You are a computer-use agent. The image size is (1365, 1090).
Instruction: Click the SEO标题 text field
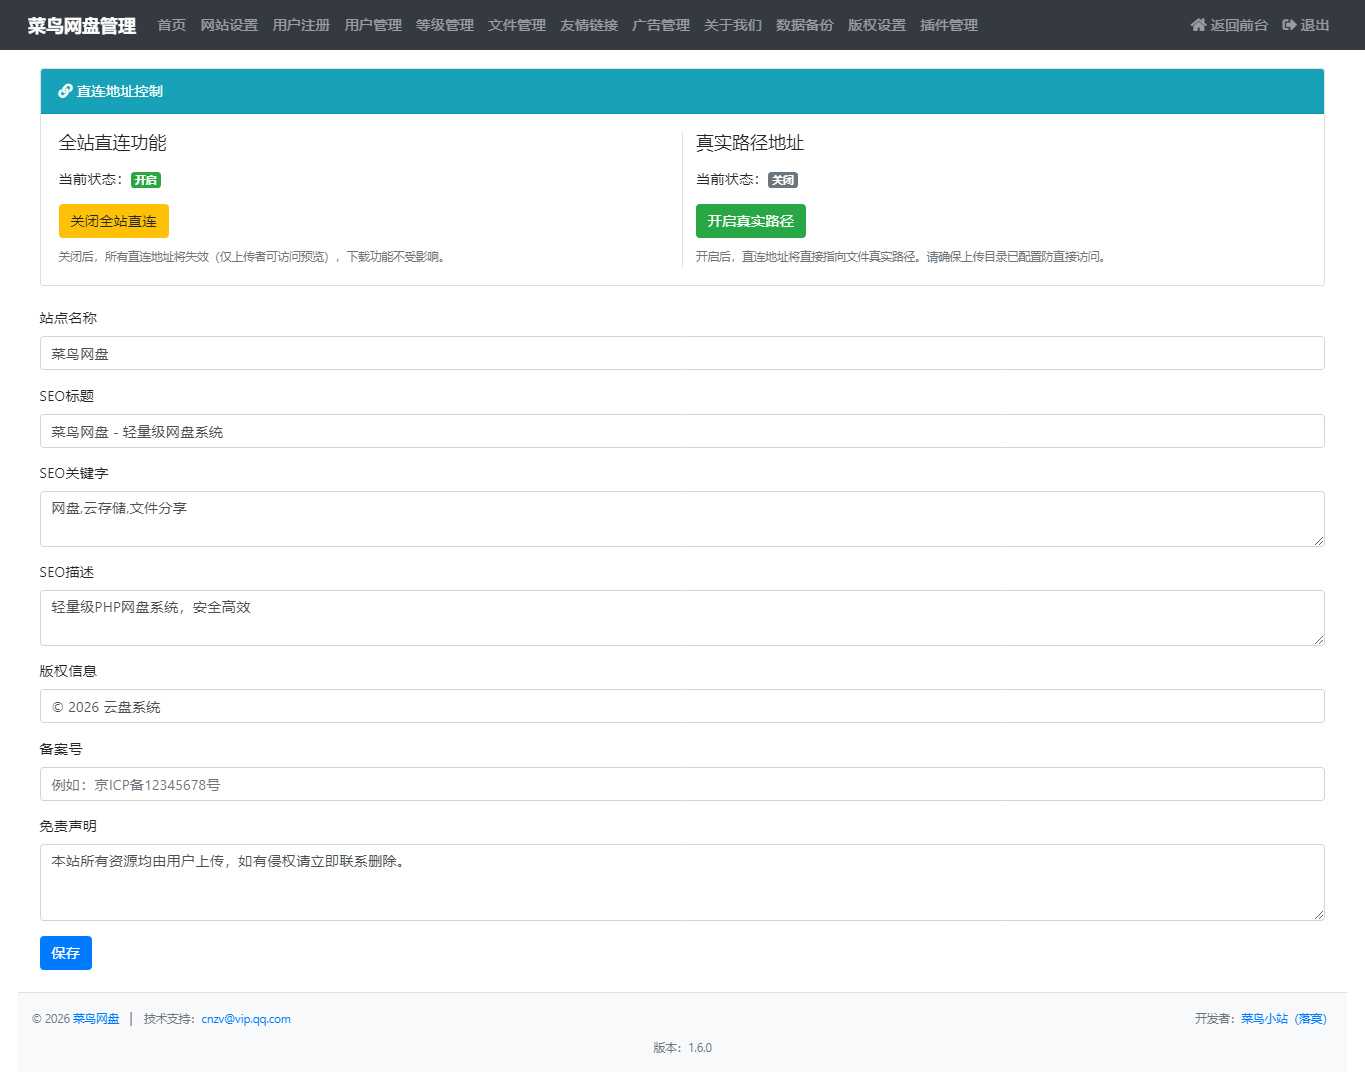682,432
